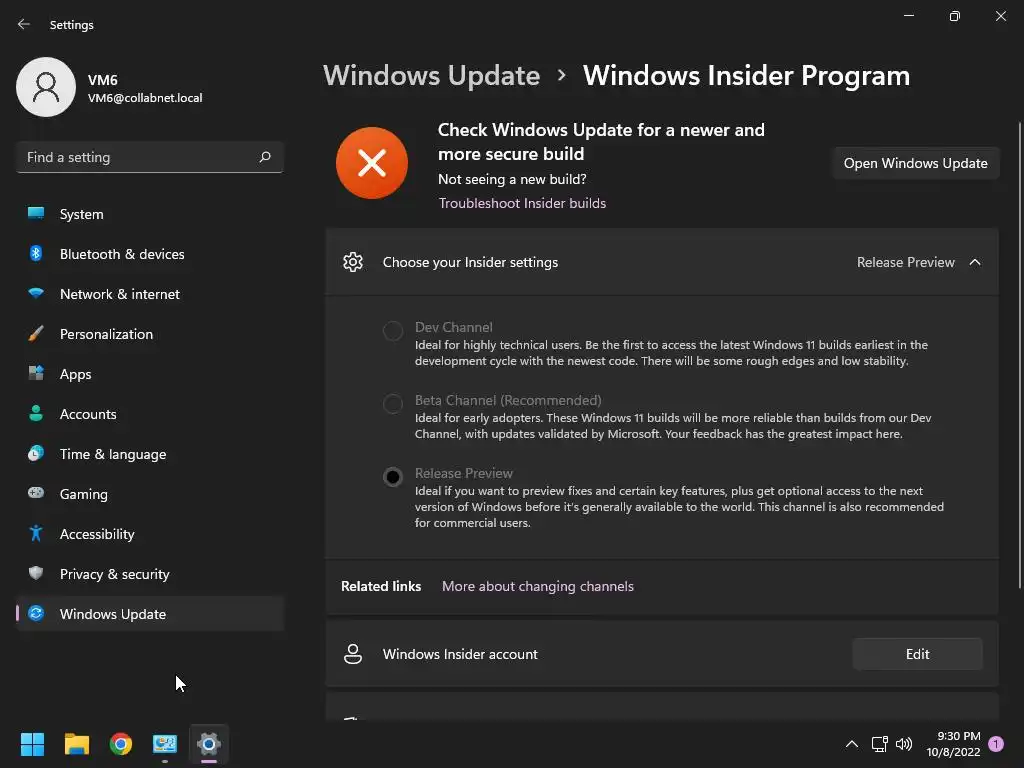Go back using the Settings back arrow
This screenshot has height=768, width=1024.
pos(24,24)
